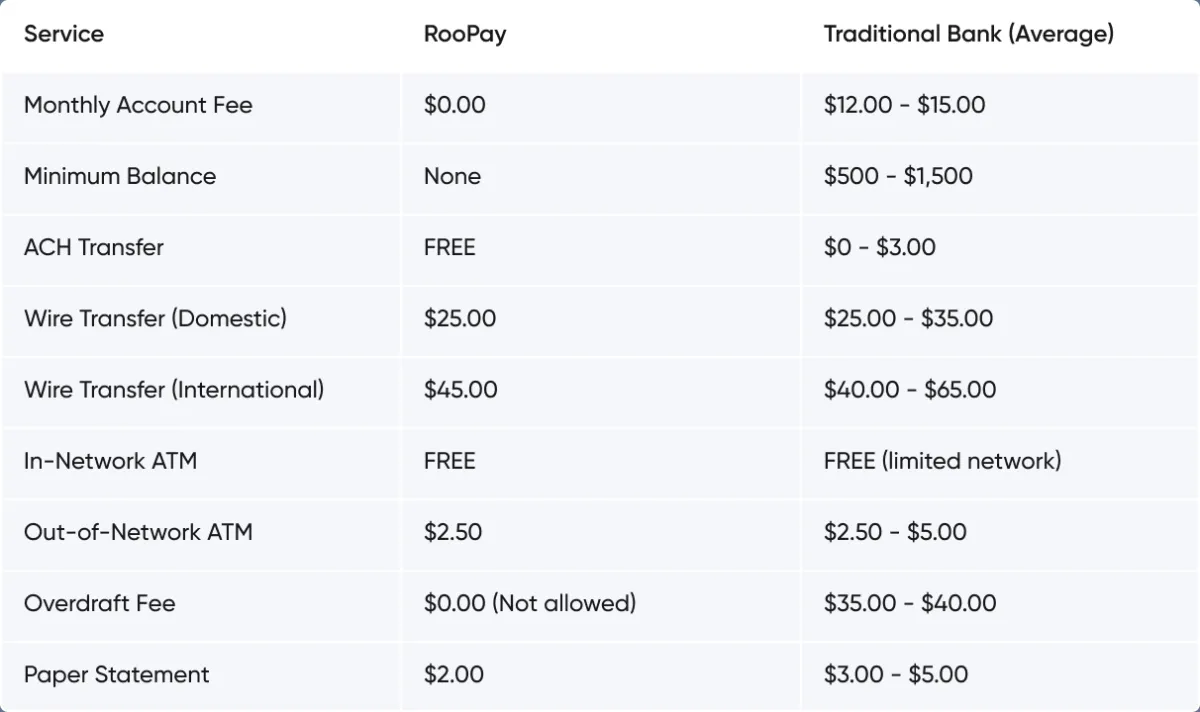
Task: Select the Monthly Account Fee row label
Action: [x=138, y=105]
